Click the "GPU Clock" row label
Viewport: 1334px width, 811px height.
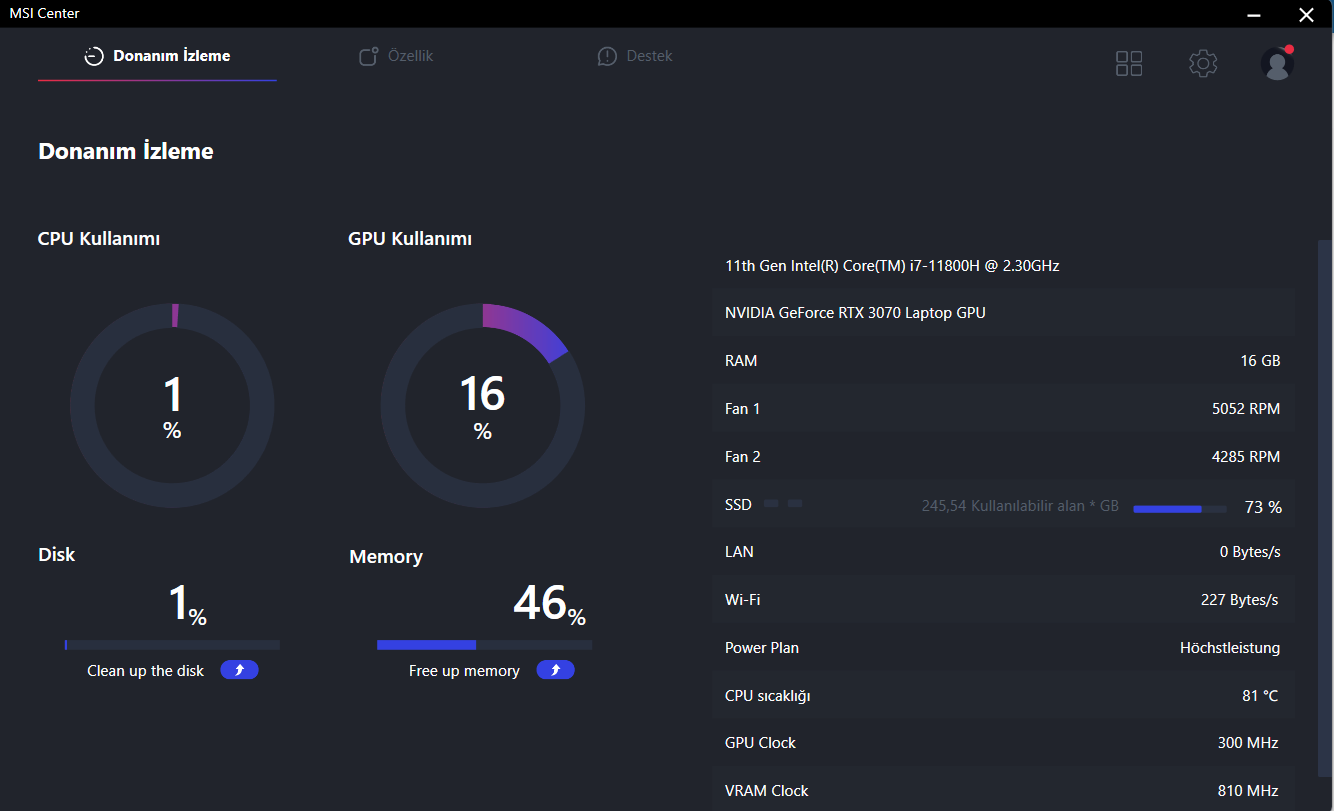[x=761, y=743]
